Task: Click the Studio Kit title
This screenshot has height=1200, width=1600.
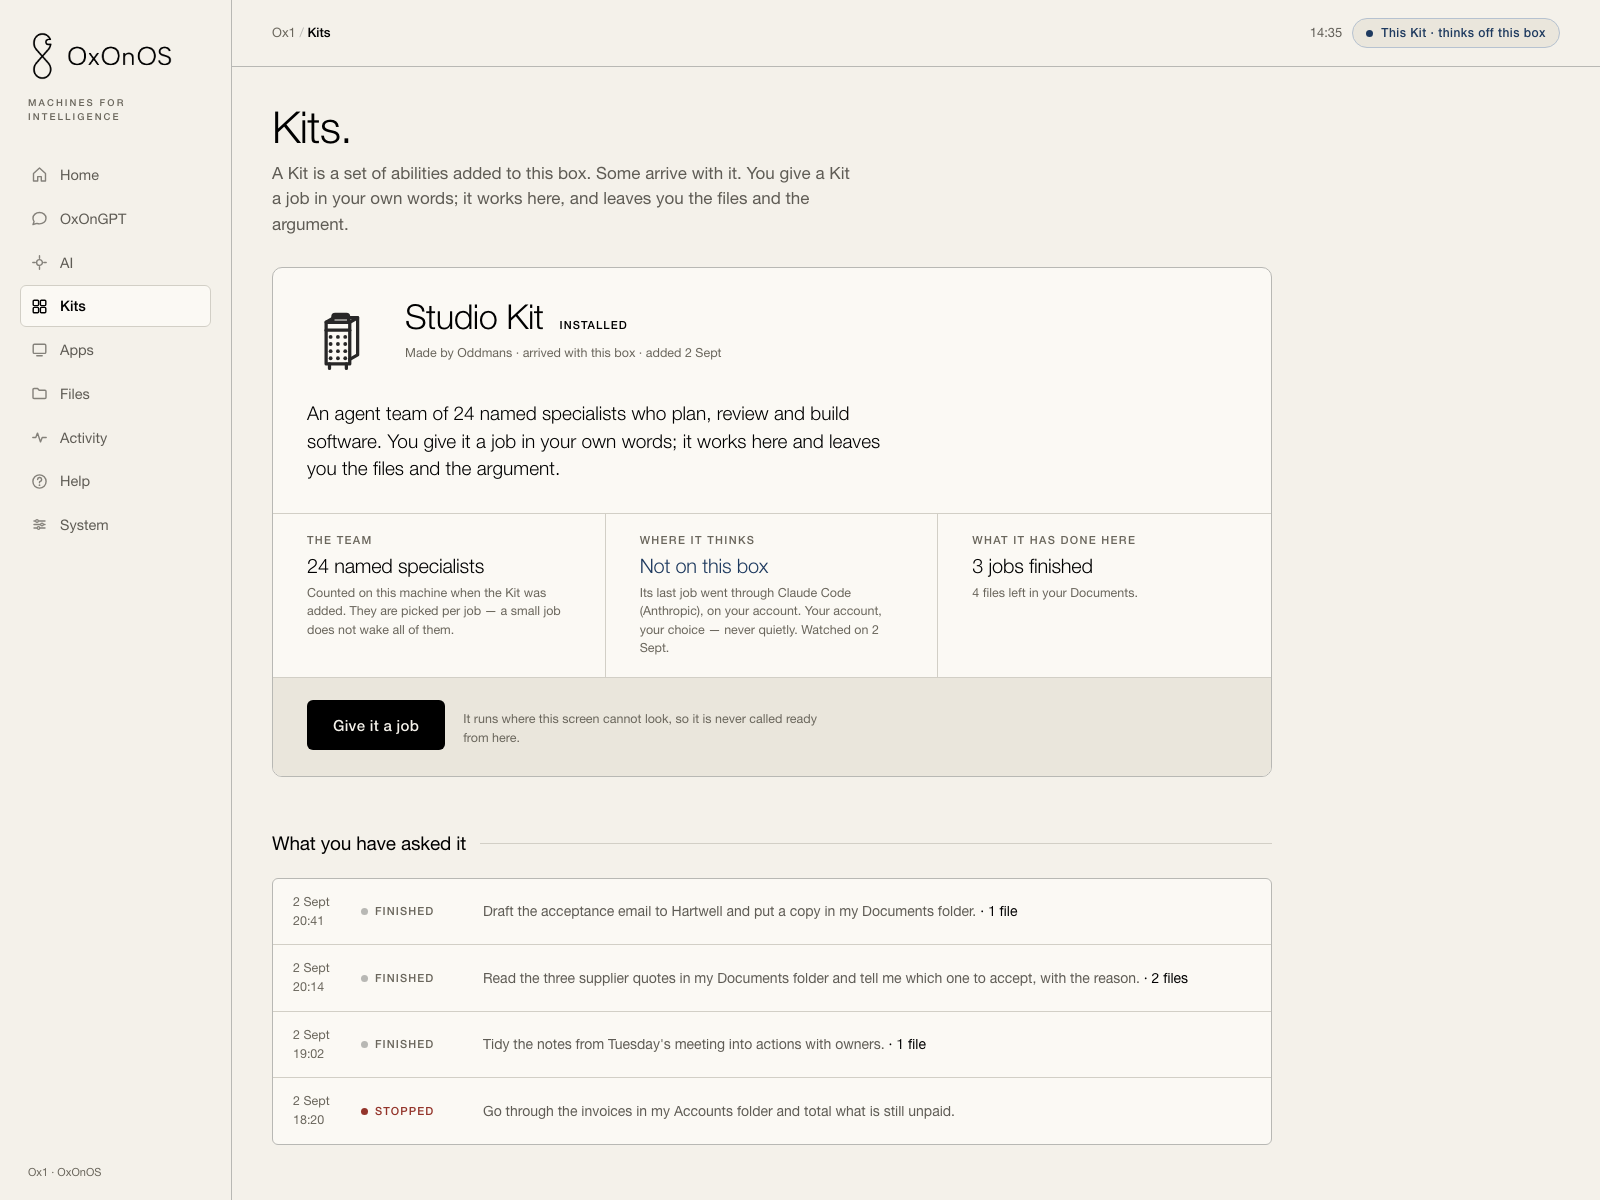Action: pyautogui.click(x=474, y=317)
